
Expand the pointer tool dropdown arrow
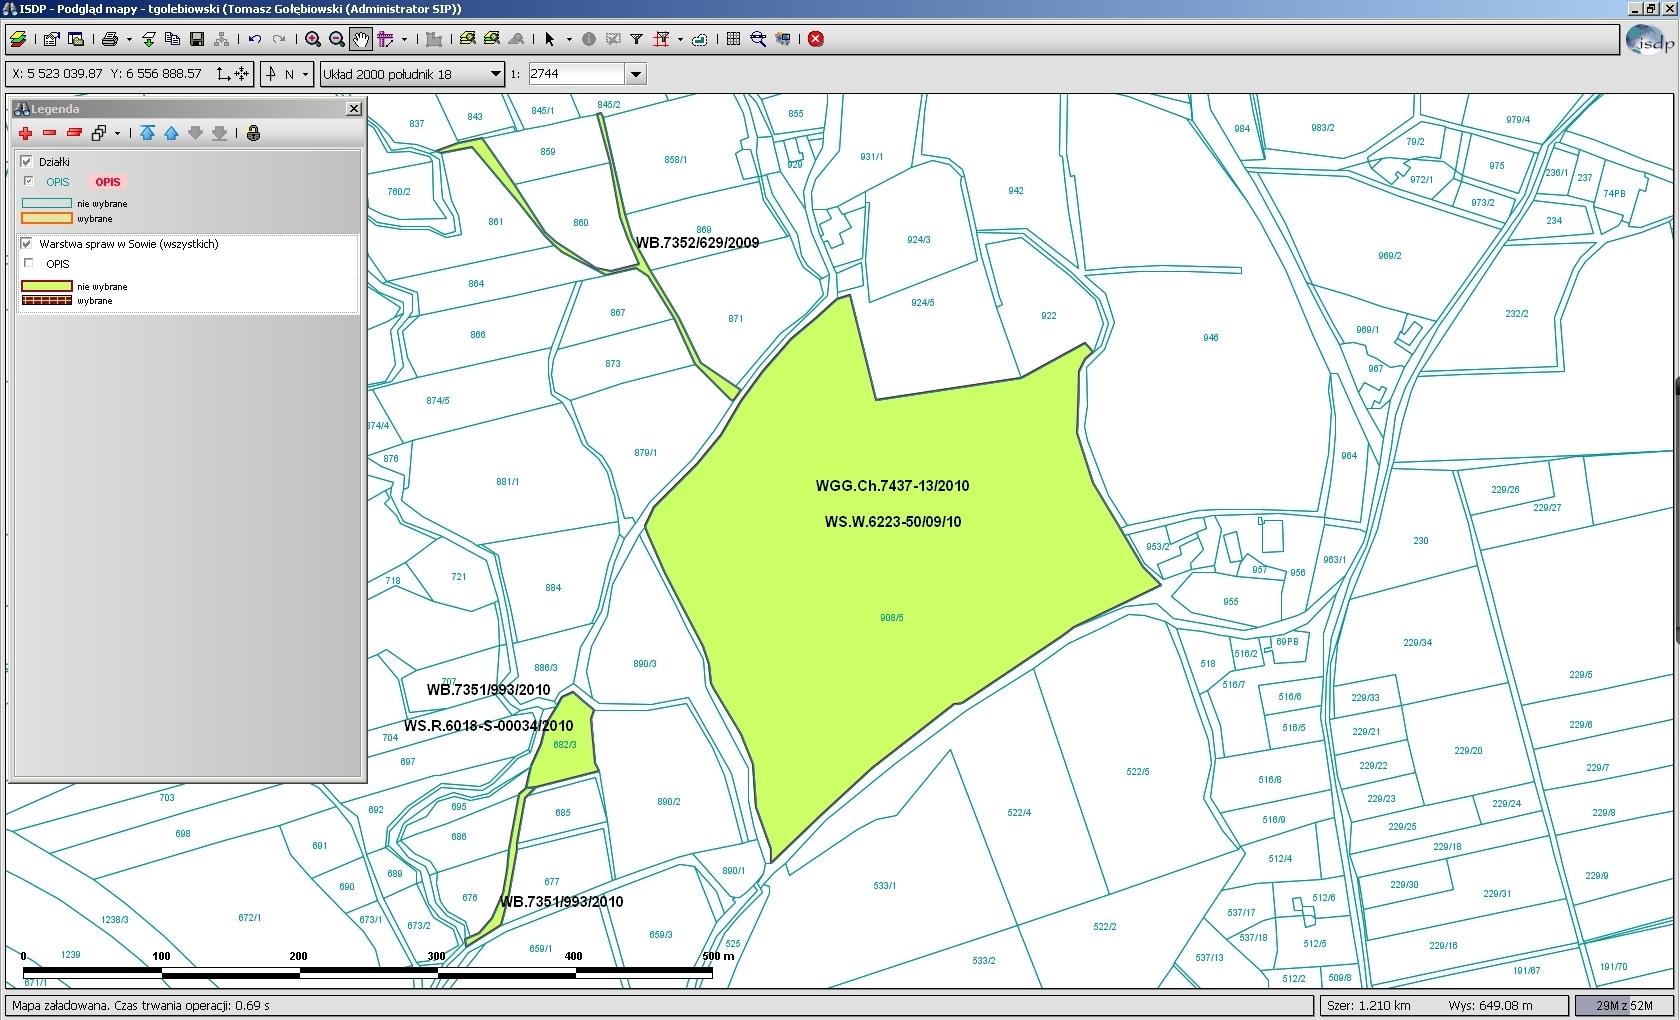point(569,39)
